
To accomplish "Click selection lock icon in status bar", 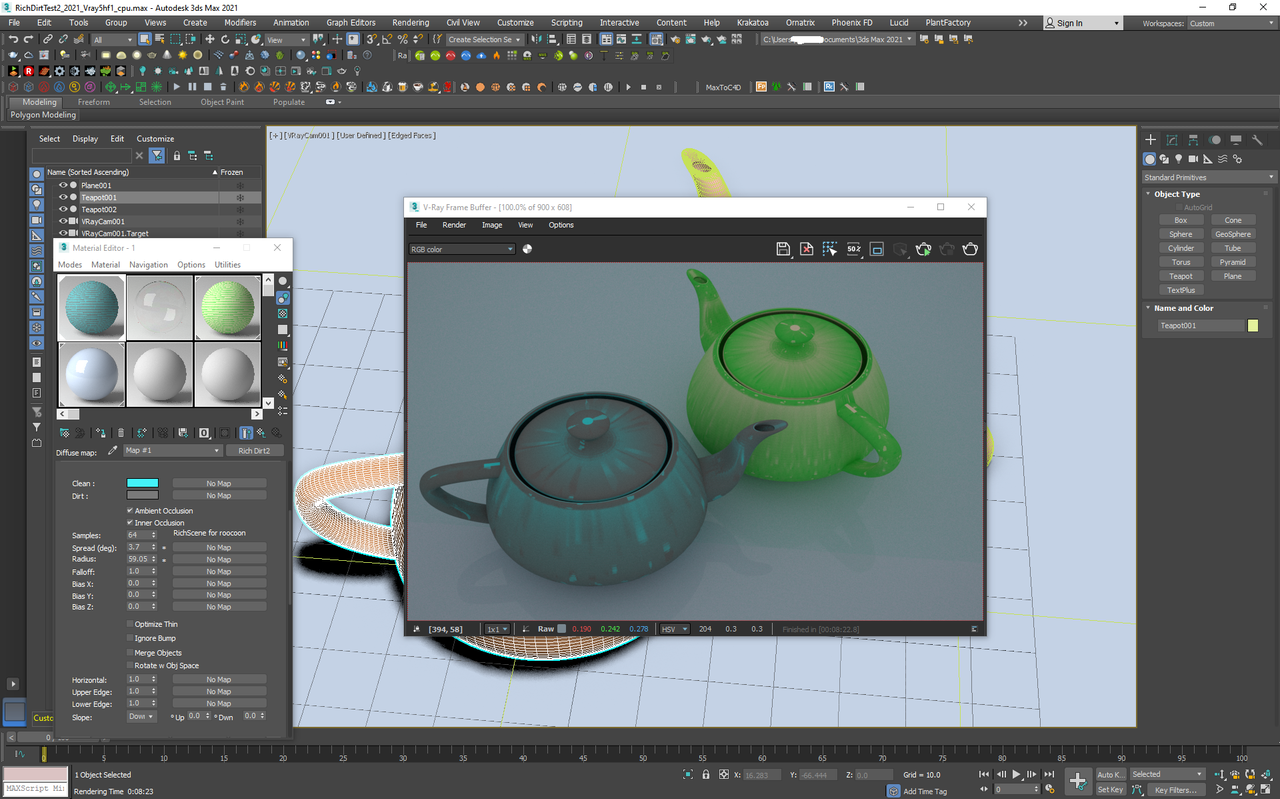I will coord(706,775).
